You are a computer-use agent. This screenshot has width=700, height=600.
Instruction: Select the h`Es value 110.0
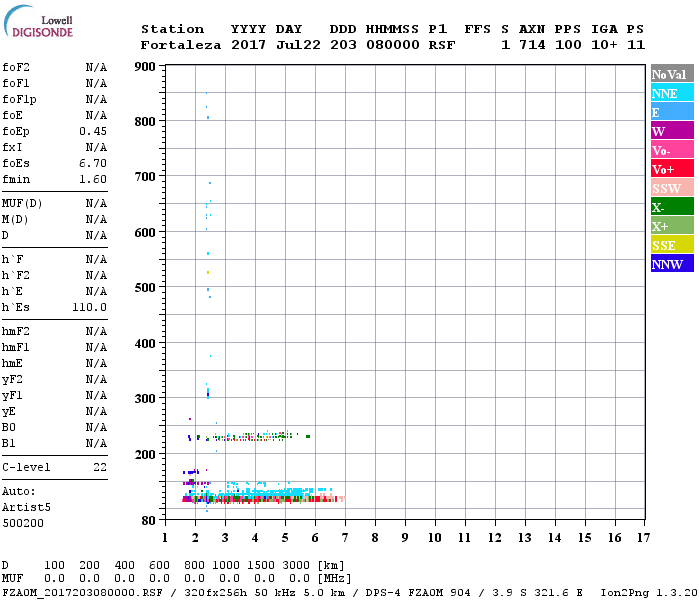[90, 307]
